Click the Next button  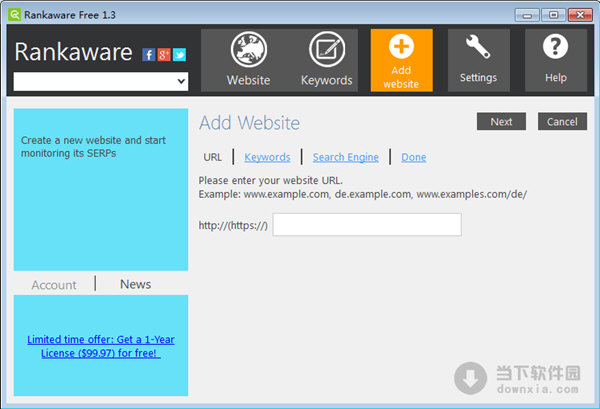[x=501, y=121]
